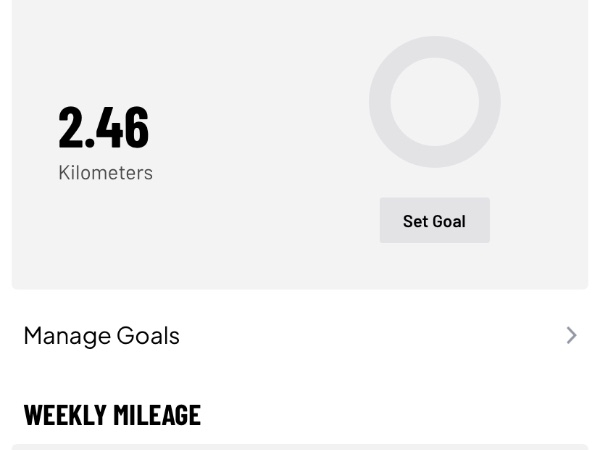
Task: Click the center of the goal ring
Action: [434, 102]
